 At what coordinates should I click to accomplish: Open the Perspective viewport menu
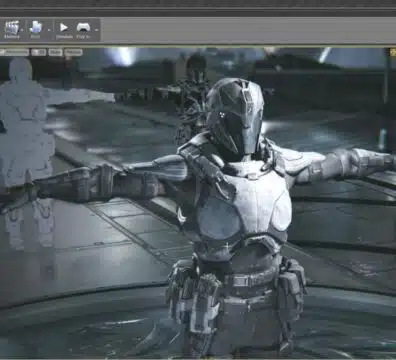(15, 52)
